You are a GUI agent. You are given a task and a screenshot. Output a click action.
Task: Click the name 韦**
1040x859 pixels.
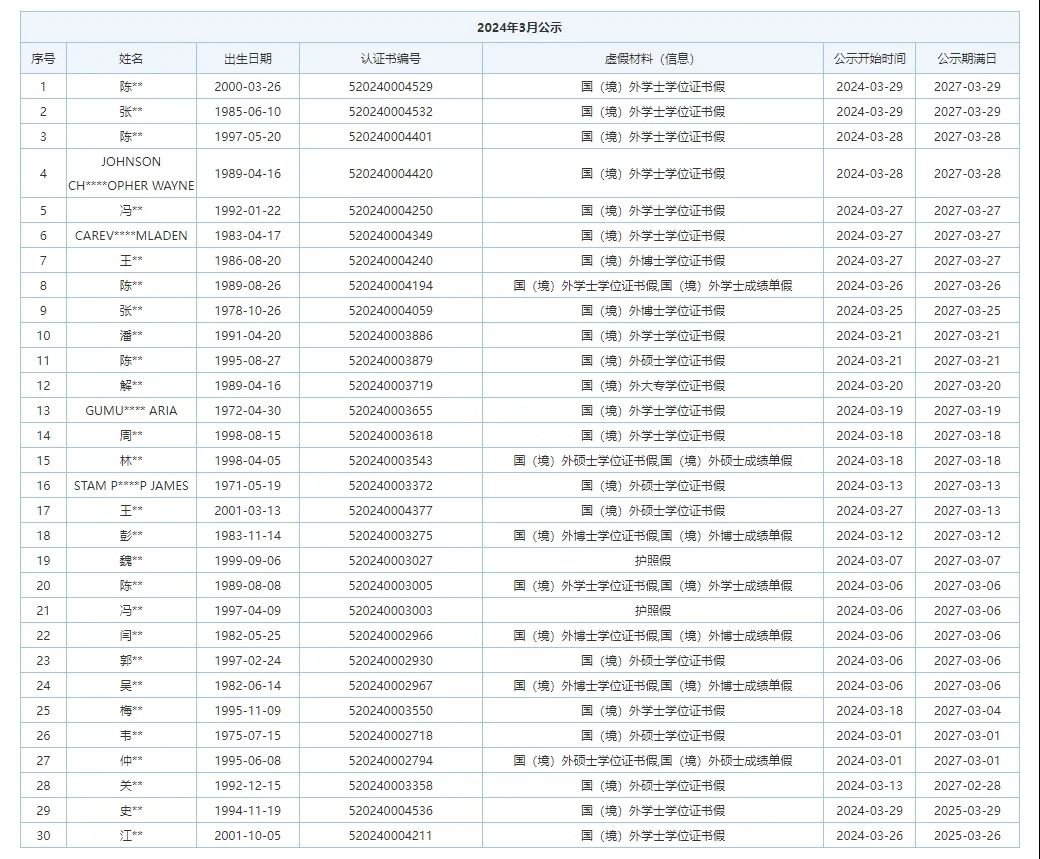click(x=131, y=736)
